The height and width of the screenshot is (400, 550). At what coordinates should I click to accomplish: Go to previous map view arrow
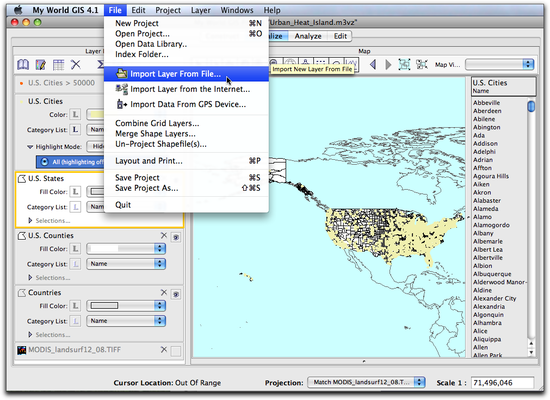pos(373,65)
